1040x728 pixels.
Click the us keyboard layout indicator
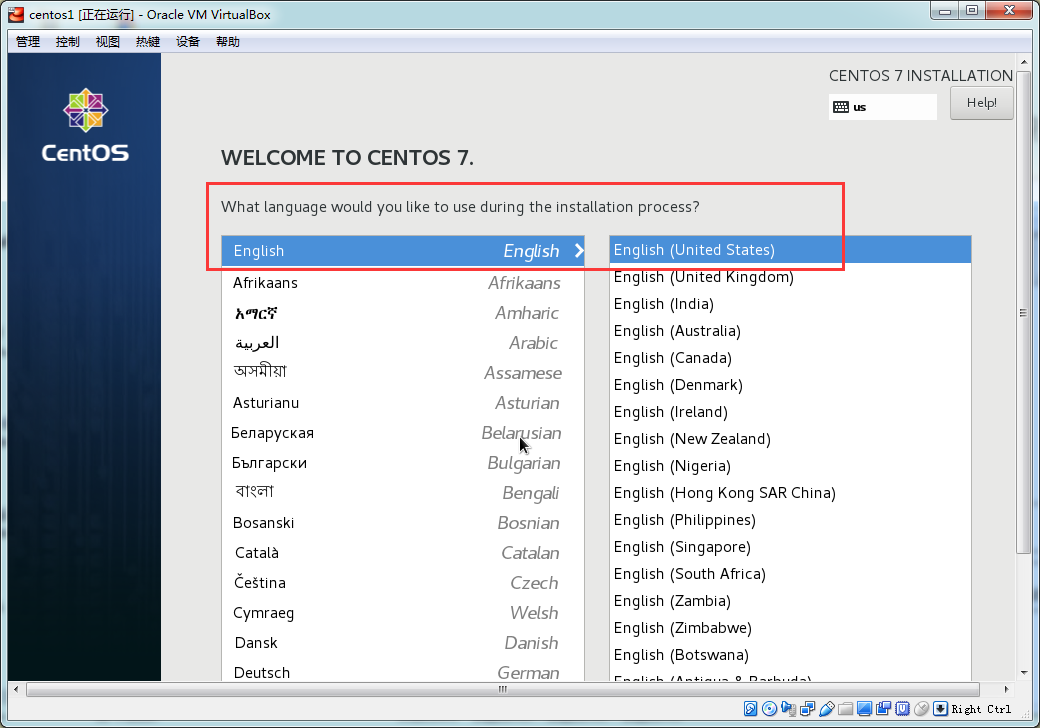point(882,107)
